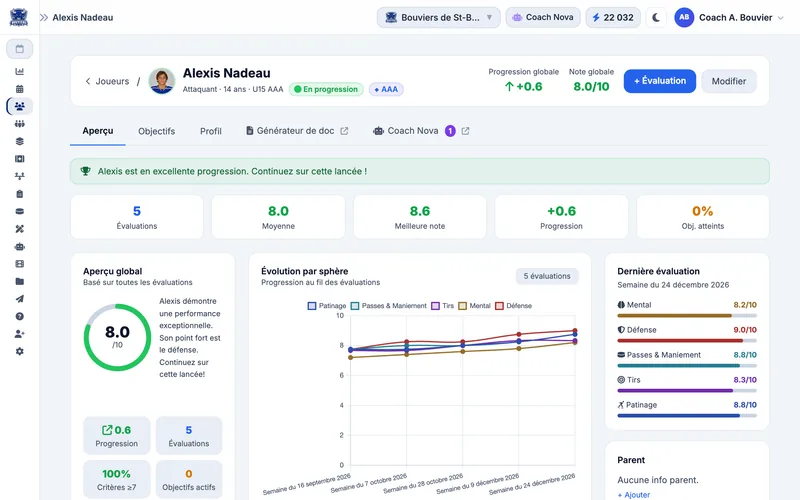Image resolution: width=800 pixels, height=500 pixels.
Task: Click Alexis Nadeau's profile photo
Action: point(162,81)
